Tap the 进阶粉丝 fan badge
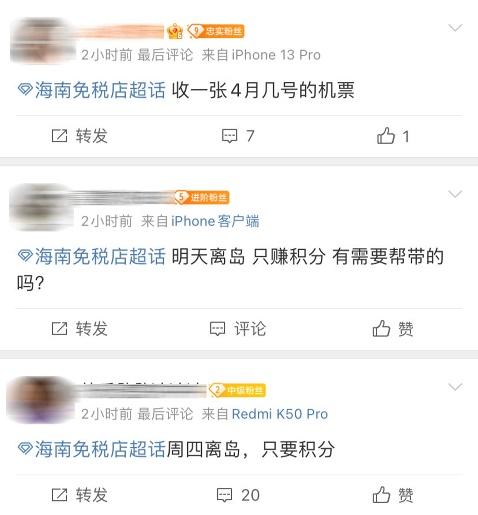Screen dimensions: 478x515 pyautogui.click(x=202, y=197)
